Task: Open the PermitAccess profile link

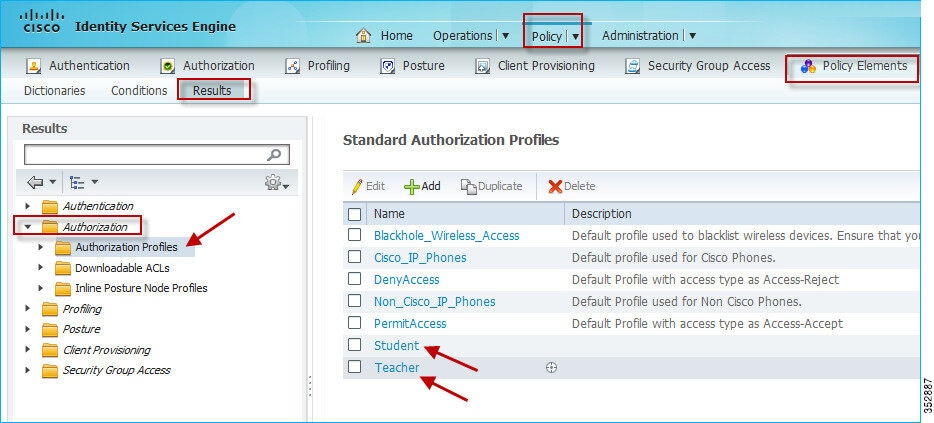Action: pos(410,324)
